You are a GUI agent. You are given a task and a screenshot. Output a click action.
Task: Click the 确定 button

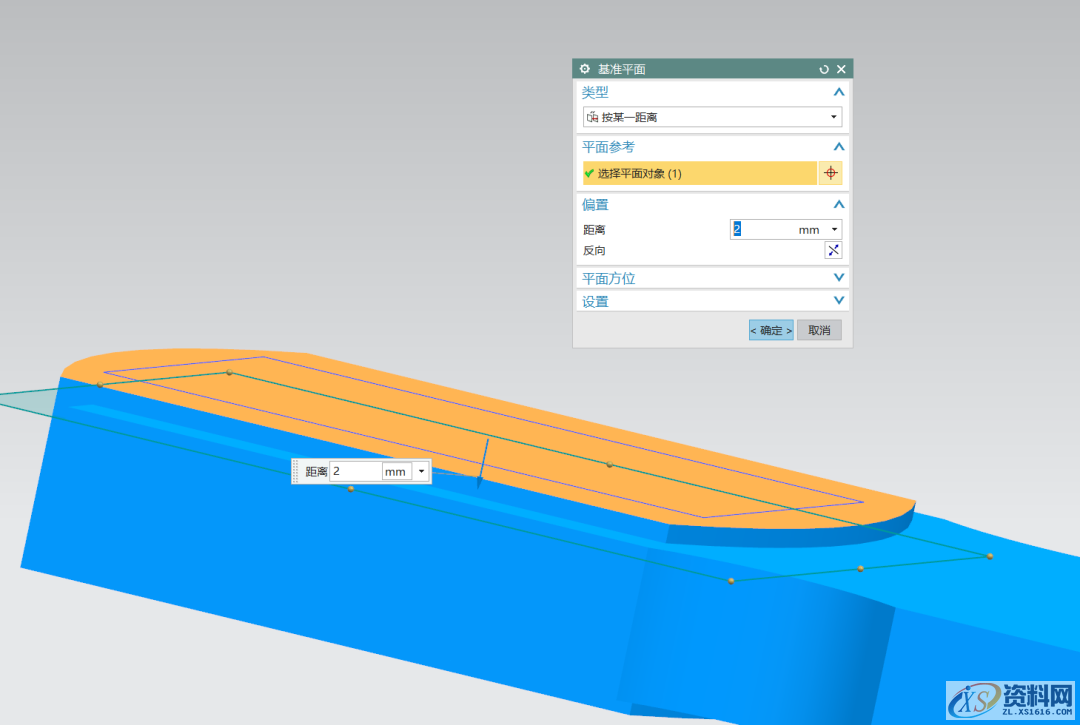[x=771, y=330]
